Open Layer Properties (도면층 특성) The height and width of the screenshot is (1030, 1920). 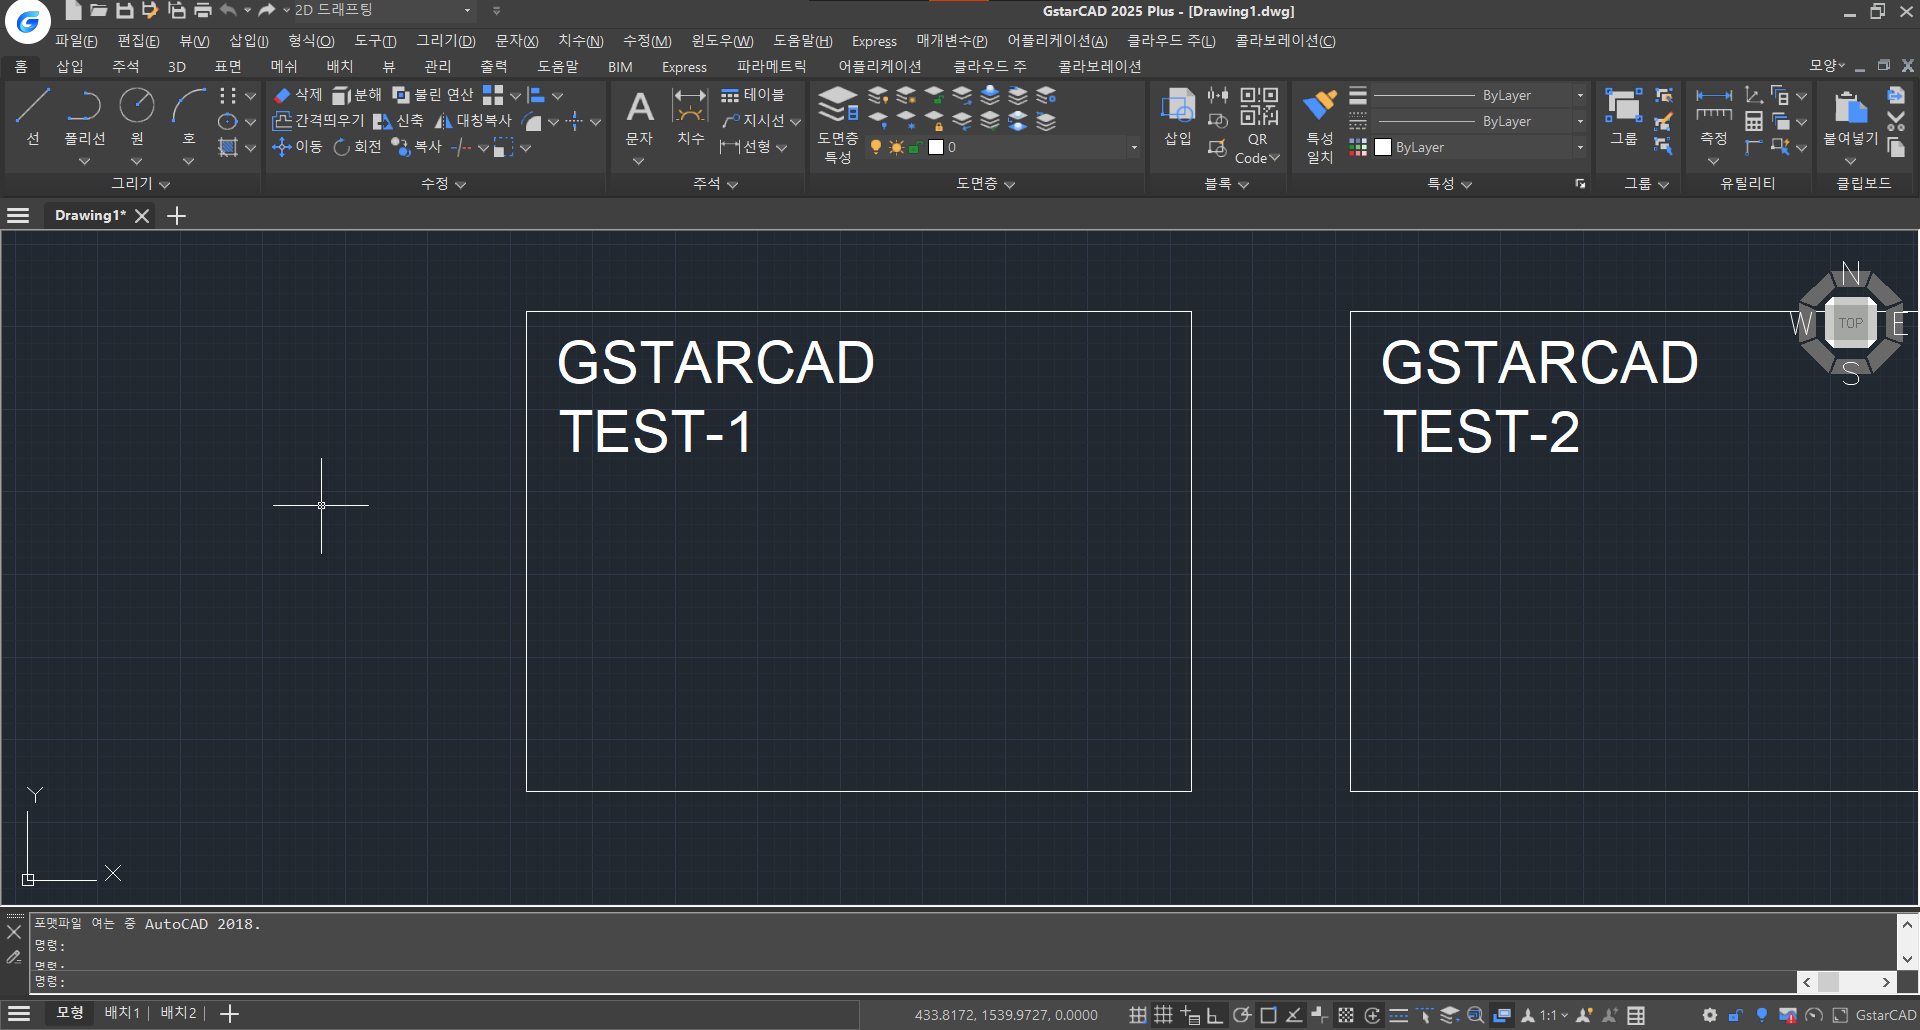click(x=838, y=124)
